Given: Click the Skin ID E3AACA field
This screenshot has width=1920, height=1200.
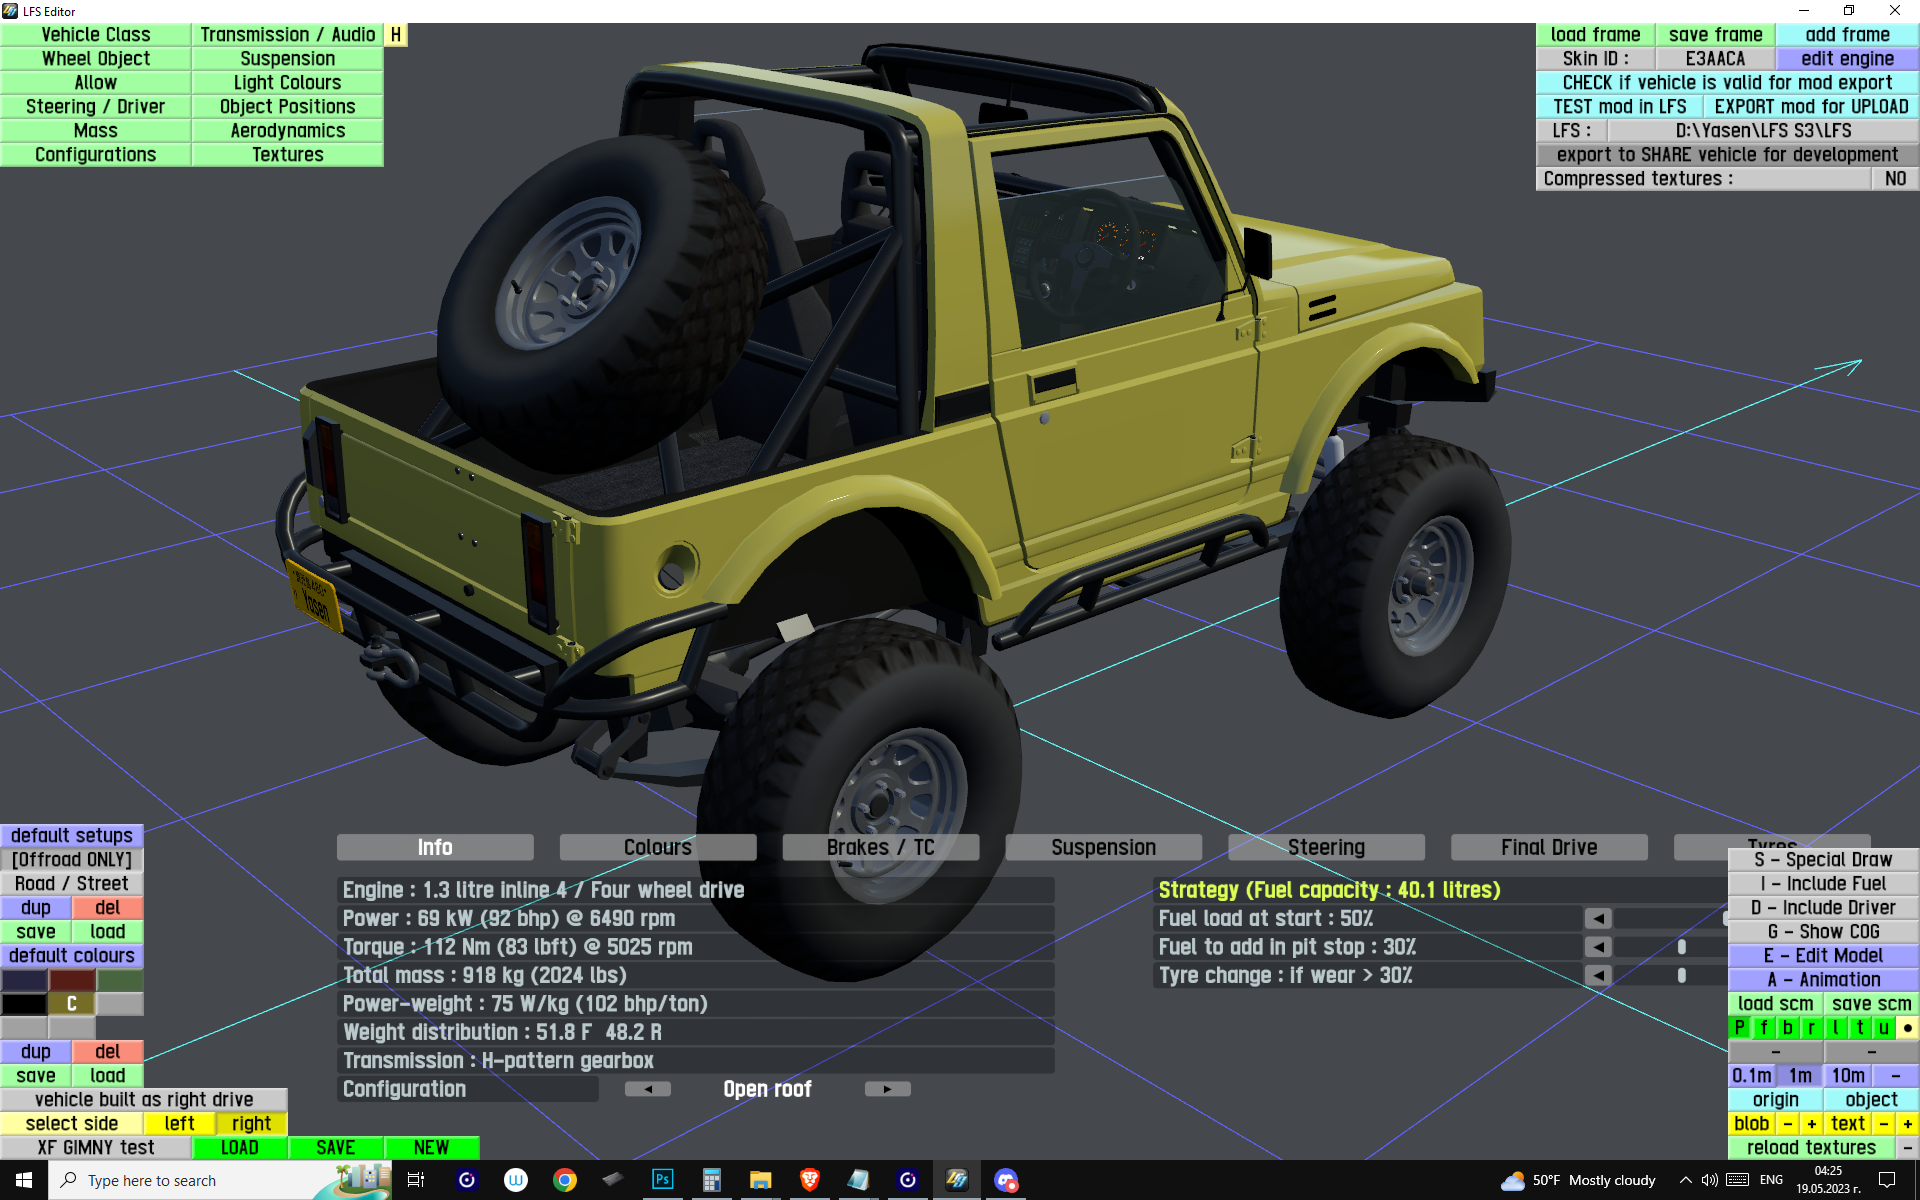Looking at the screenshot, I should click(x=1714, y=59).
